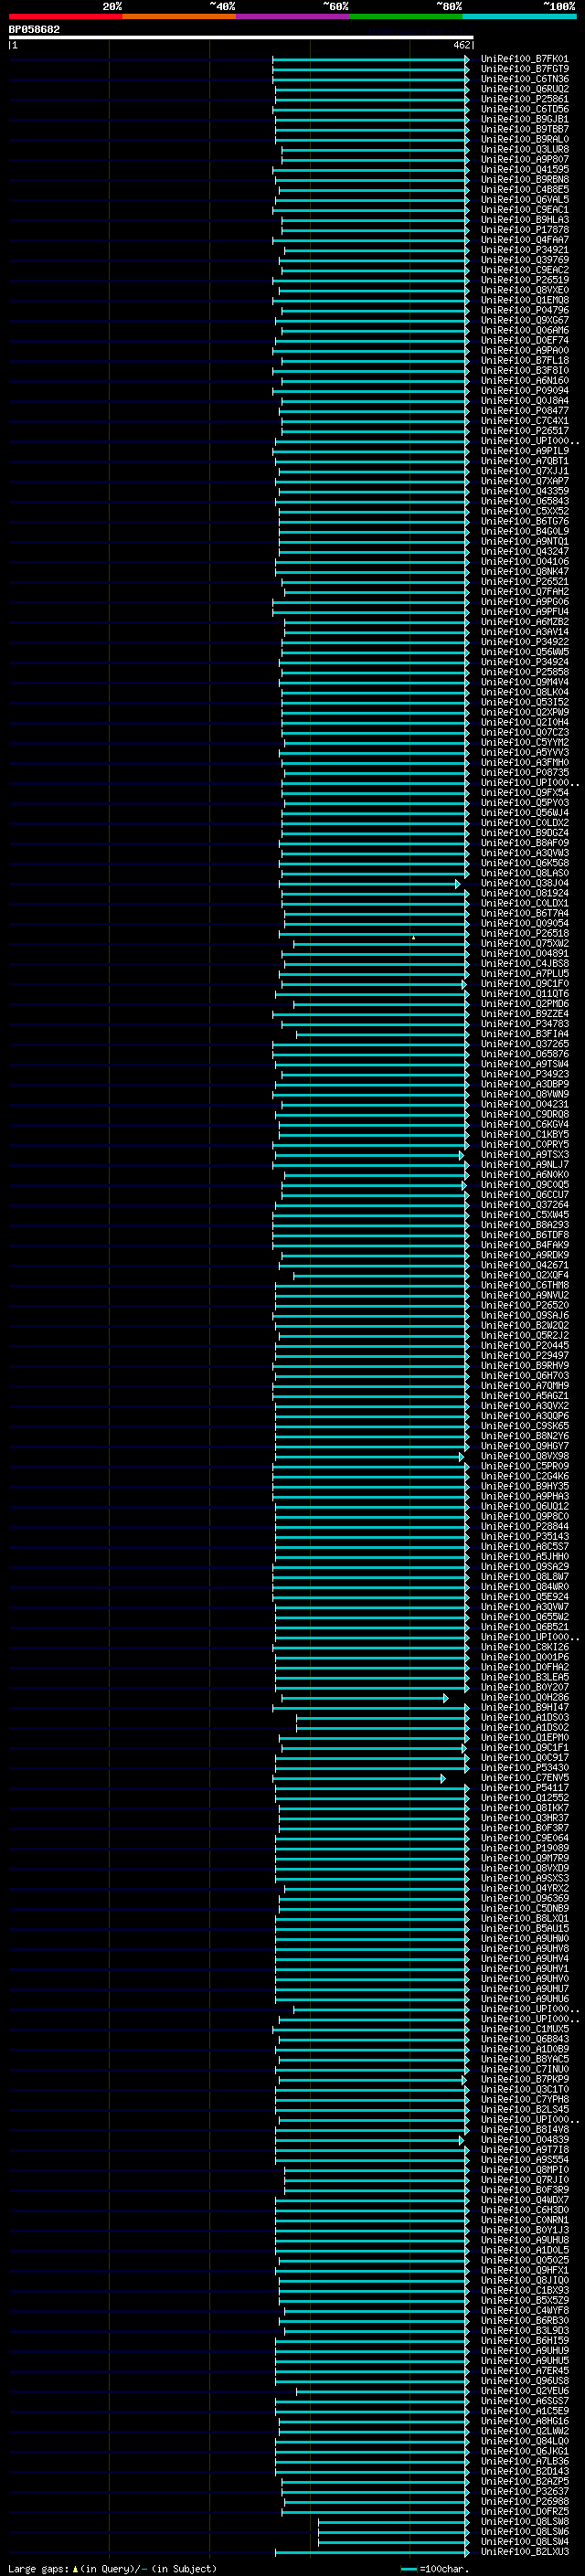Click the orange ~40% identity color band

(x=179, y=16)
